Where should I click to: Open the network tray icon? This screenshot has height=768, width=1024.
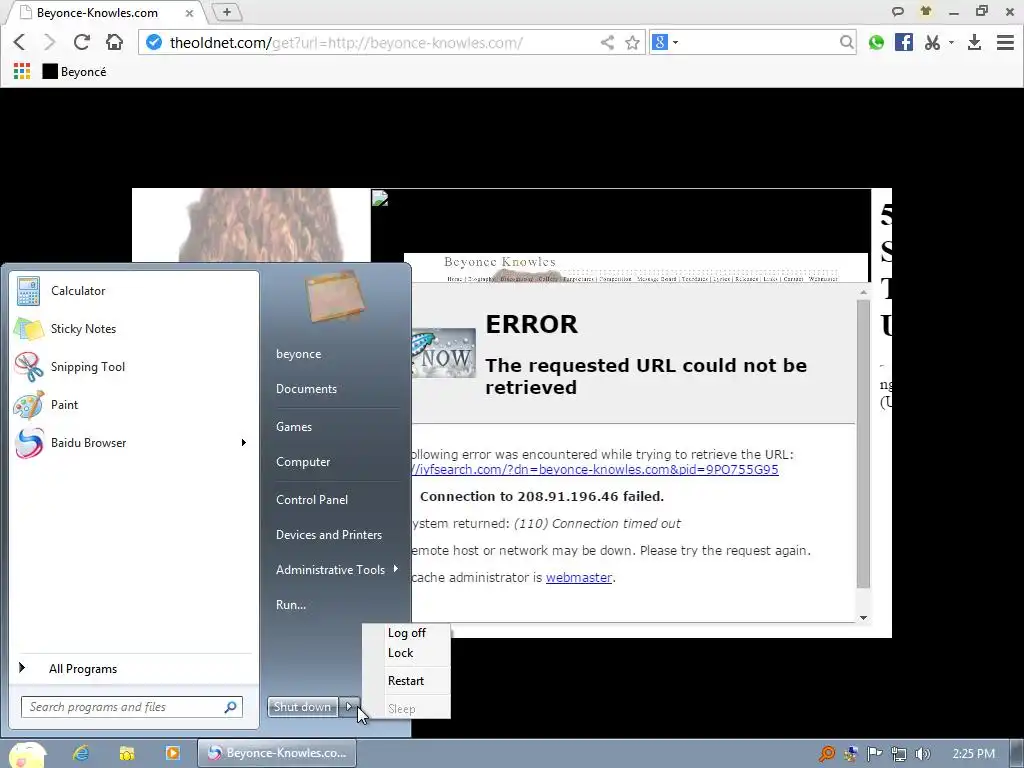[x=899, y=754]
